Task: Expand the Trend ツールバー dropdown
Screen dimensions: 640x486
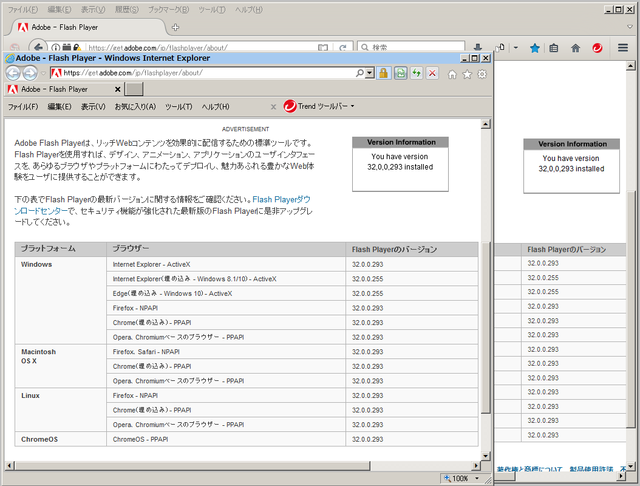Action: tap(352, 106)
